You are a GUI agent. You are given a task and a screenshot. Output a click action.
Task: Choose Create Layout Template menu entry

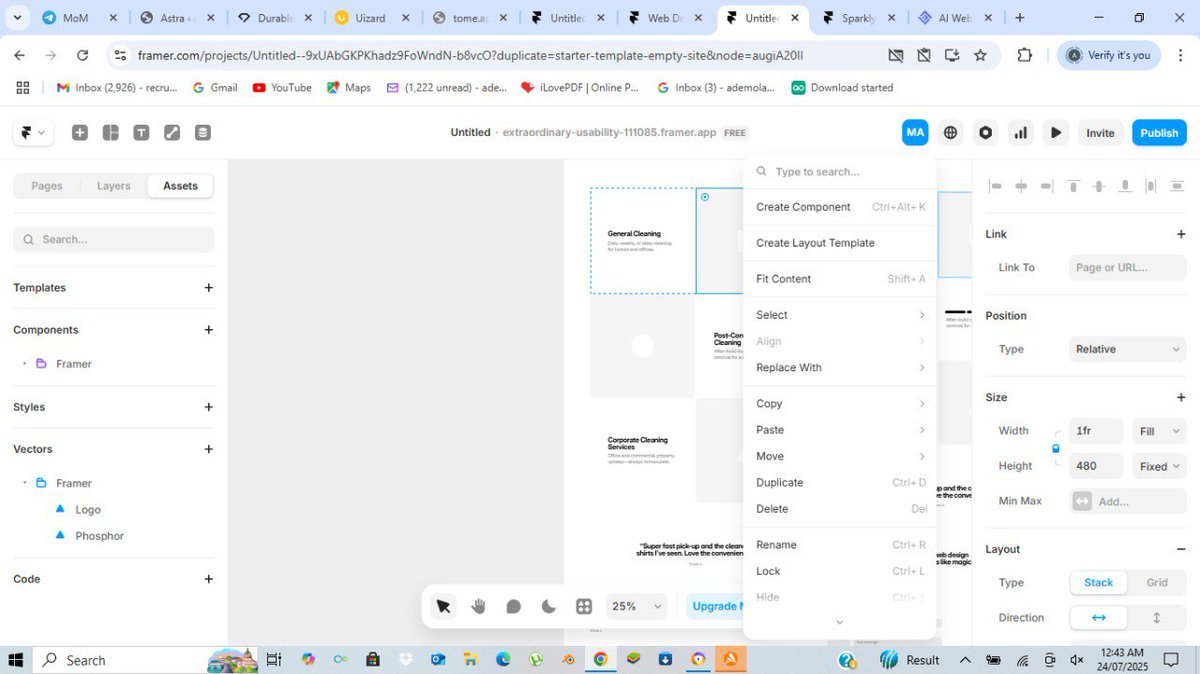point(840,243)
